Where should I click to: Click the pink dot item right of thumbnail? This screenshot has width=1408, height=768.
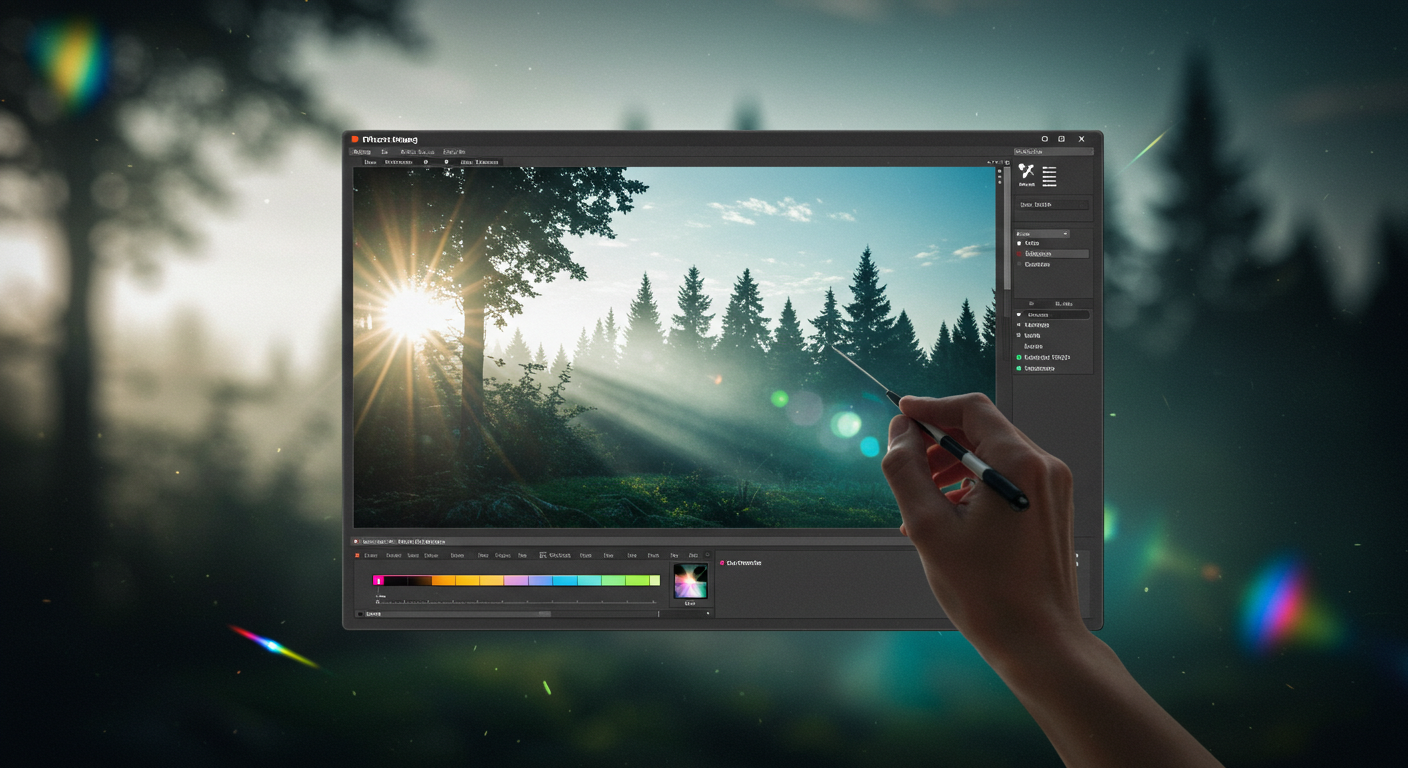[x=741, y=563]
